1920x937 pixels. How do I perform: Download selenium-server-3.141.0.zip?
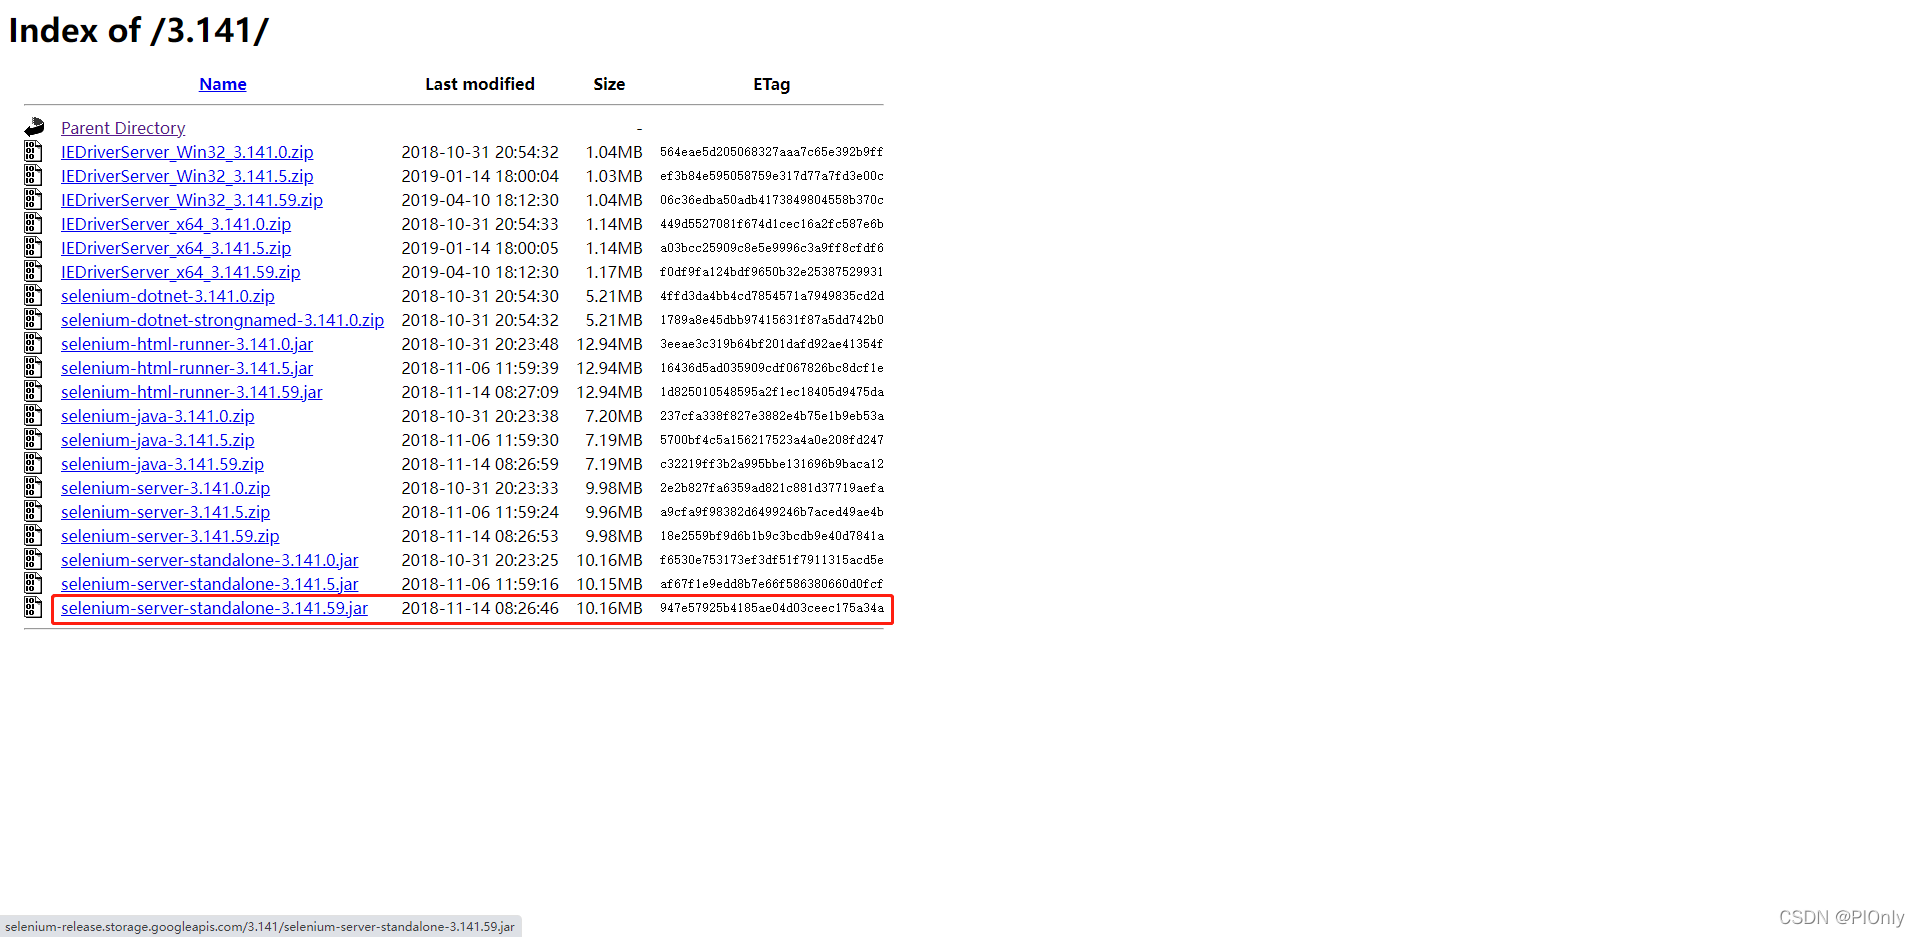(166, 488)
